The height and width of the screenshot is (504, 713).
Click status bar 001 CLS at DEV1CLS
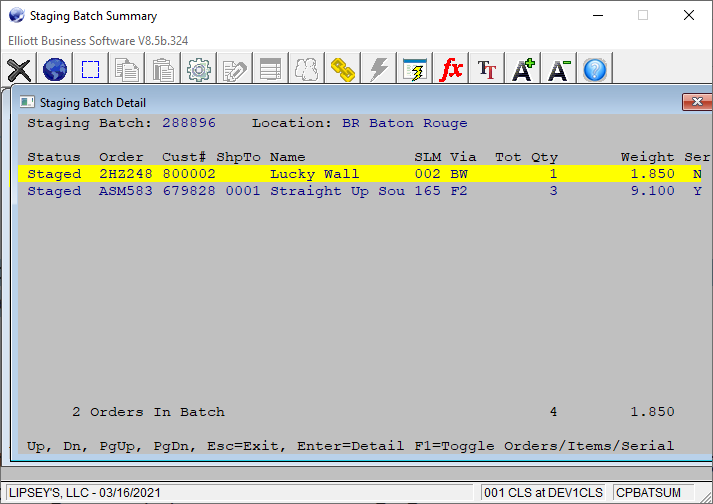click(543, 493)
